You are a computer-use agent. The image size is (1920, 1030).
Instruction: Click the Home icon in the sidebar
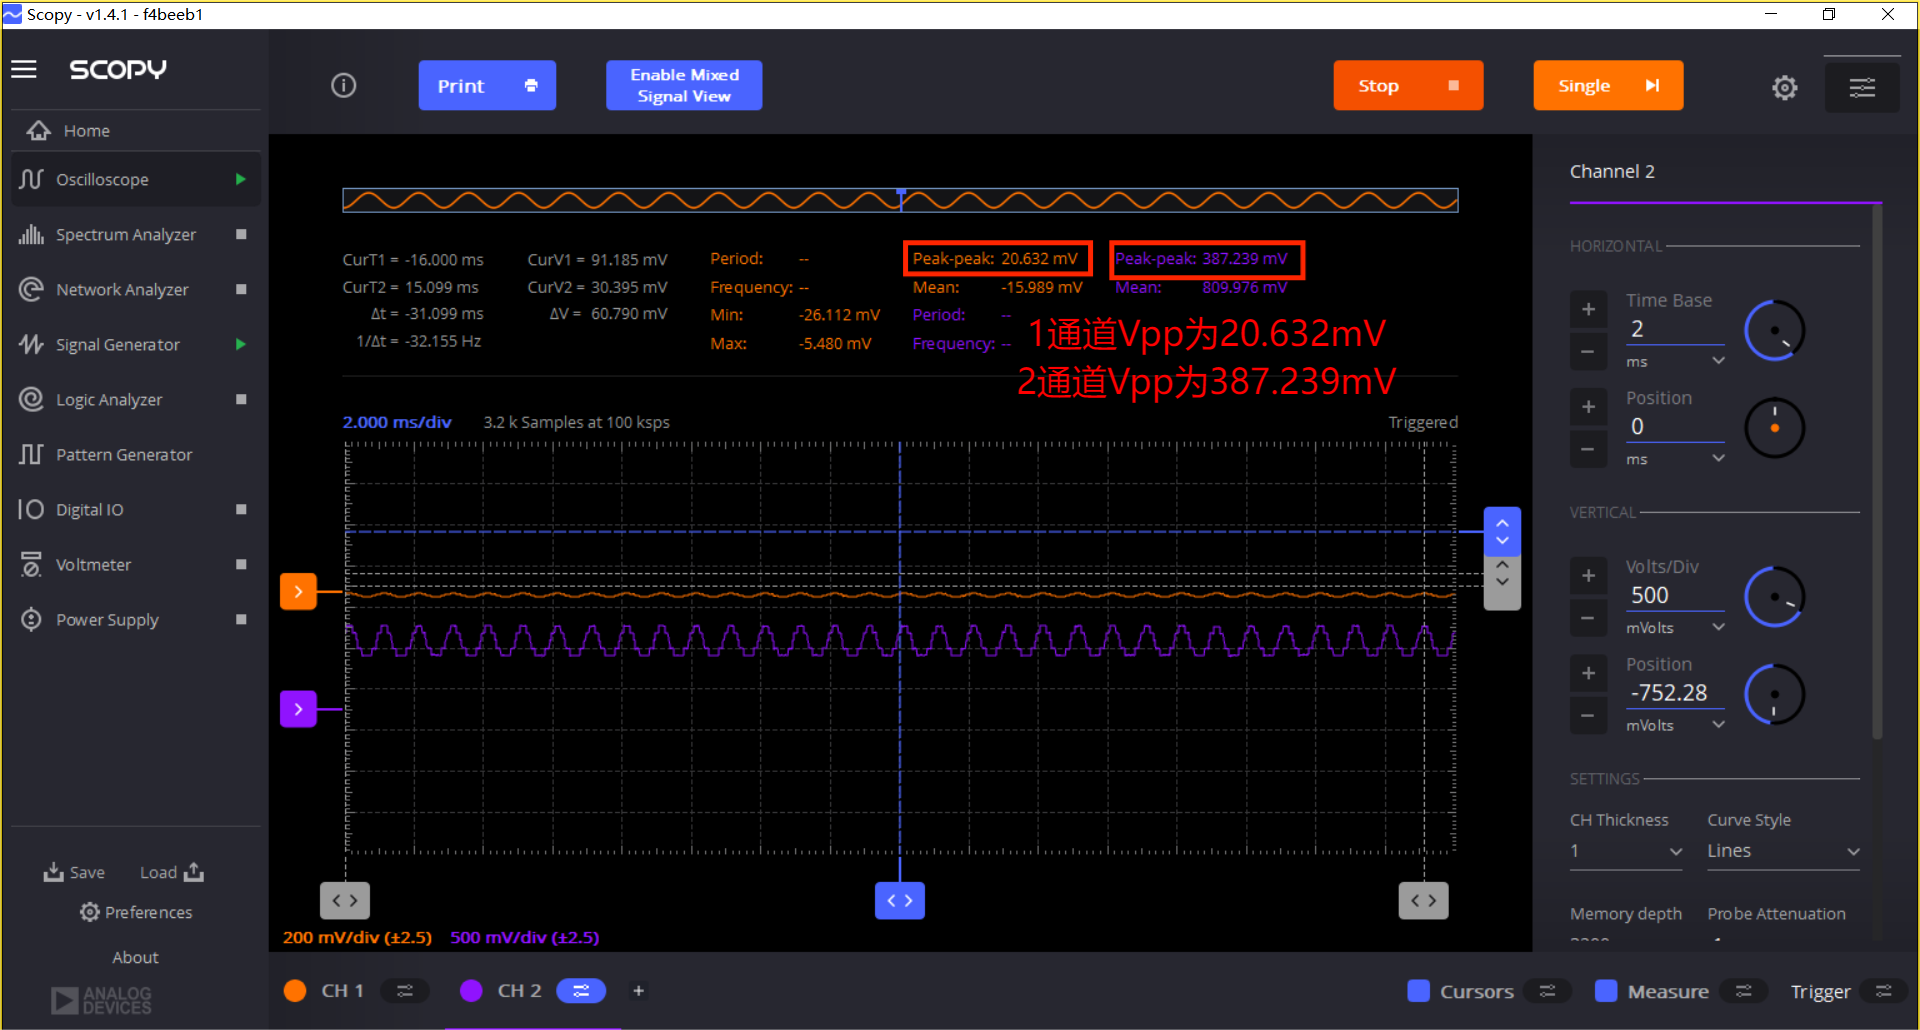coord(39,131)
